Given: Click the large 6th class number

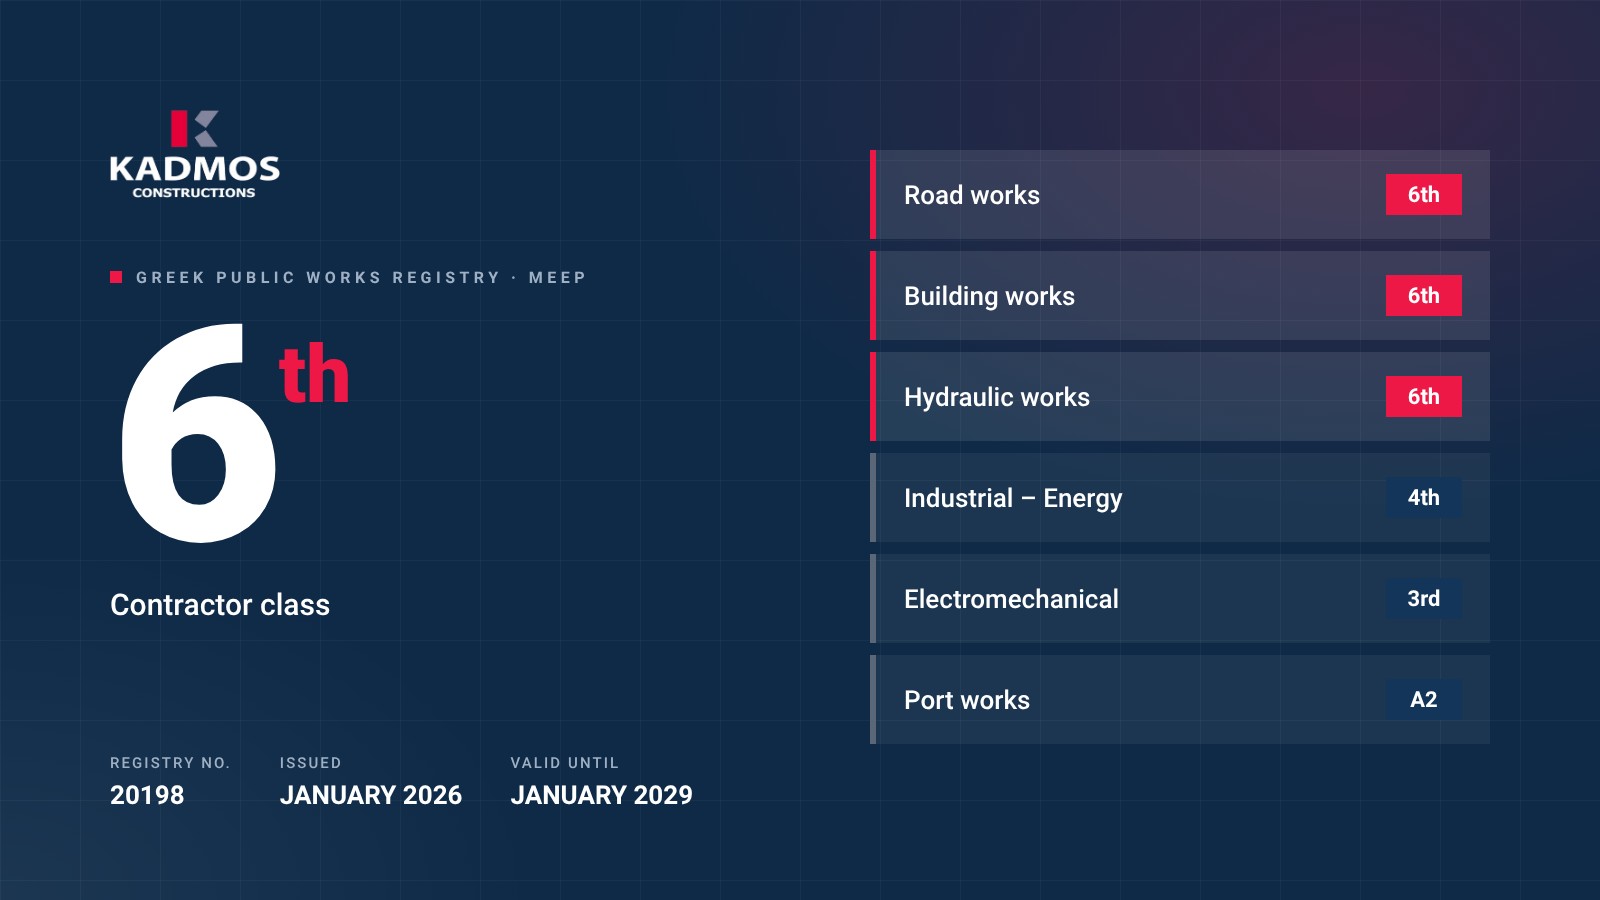Looking at the screenshot, I should point(234,433).
